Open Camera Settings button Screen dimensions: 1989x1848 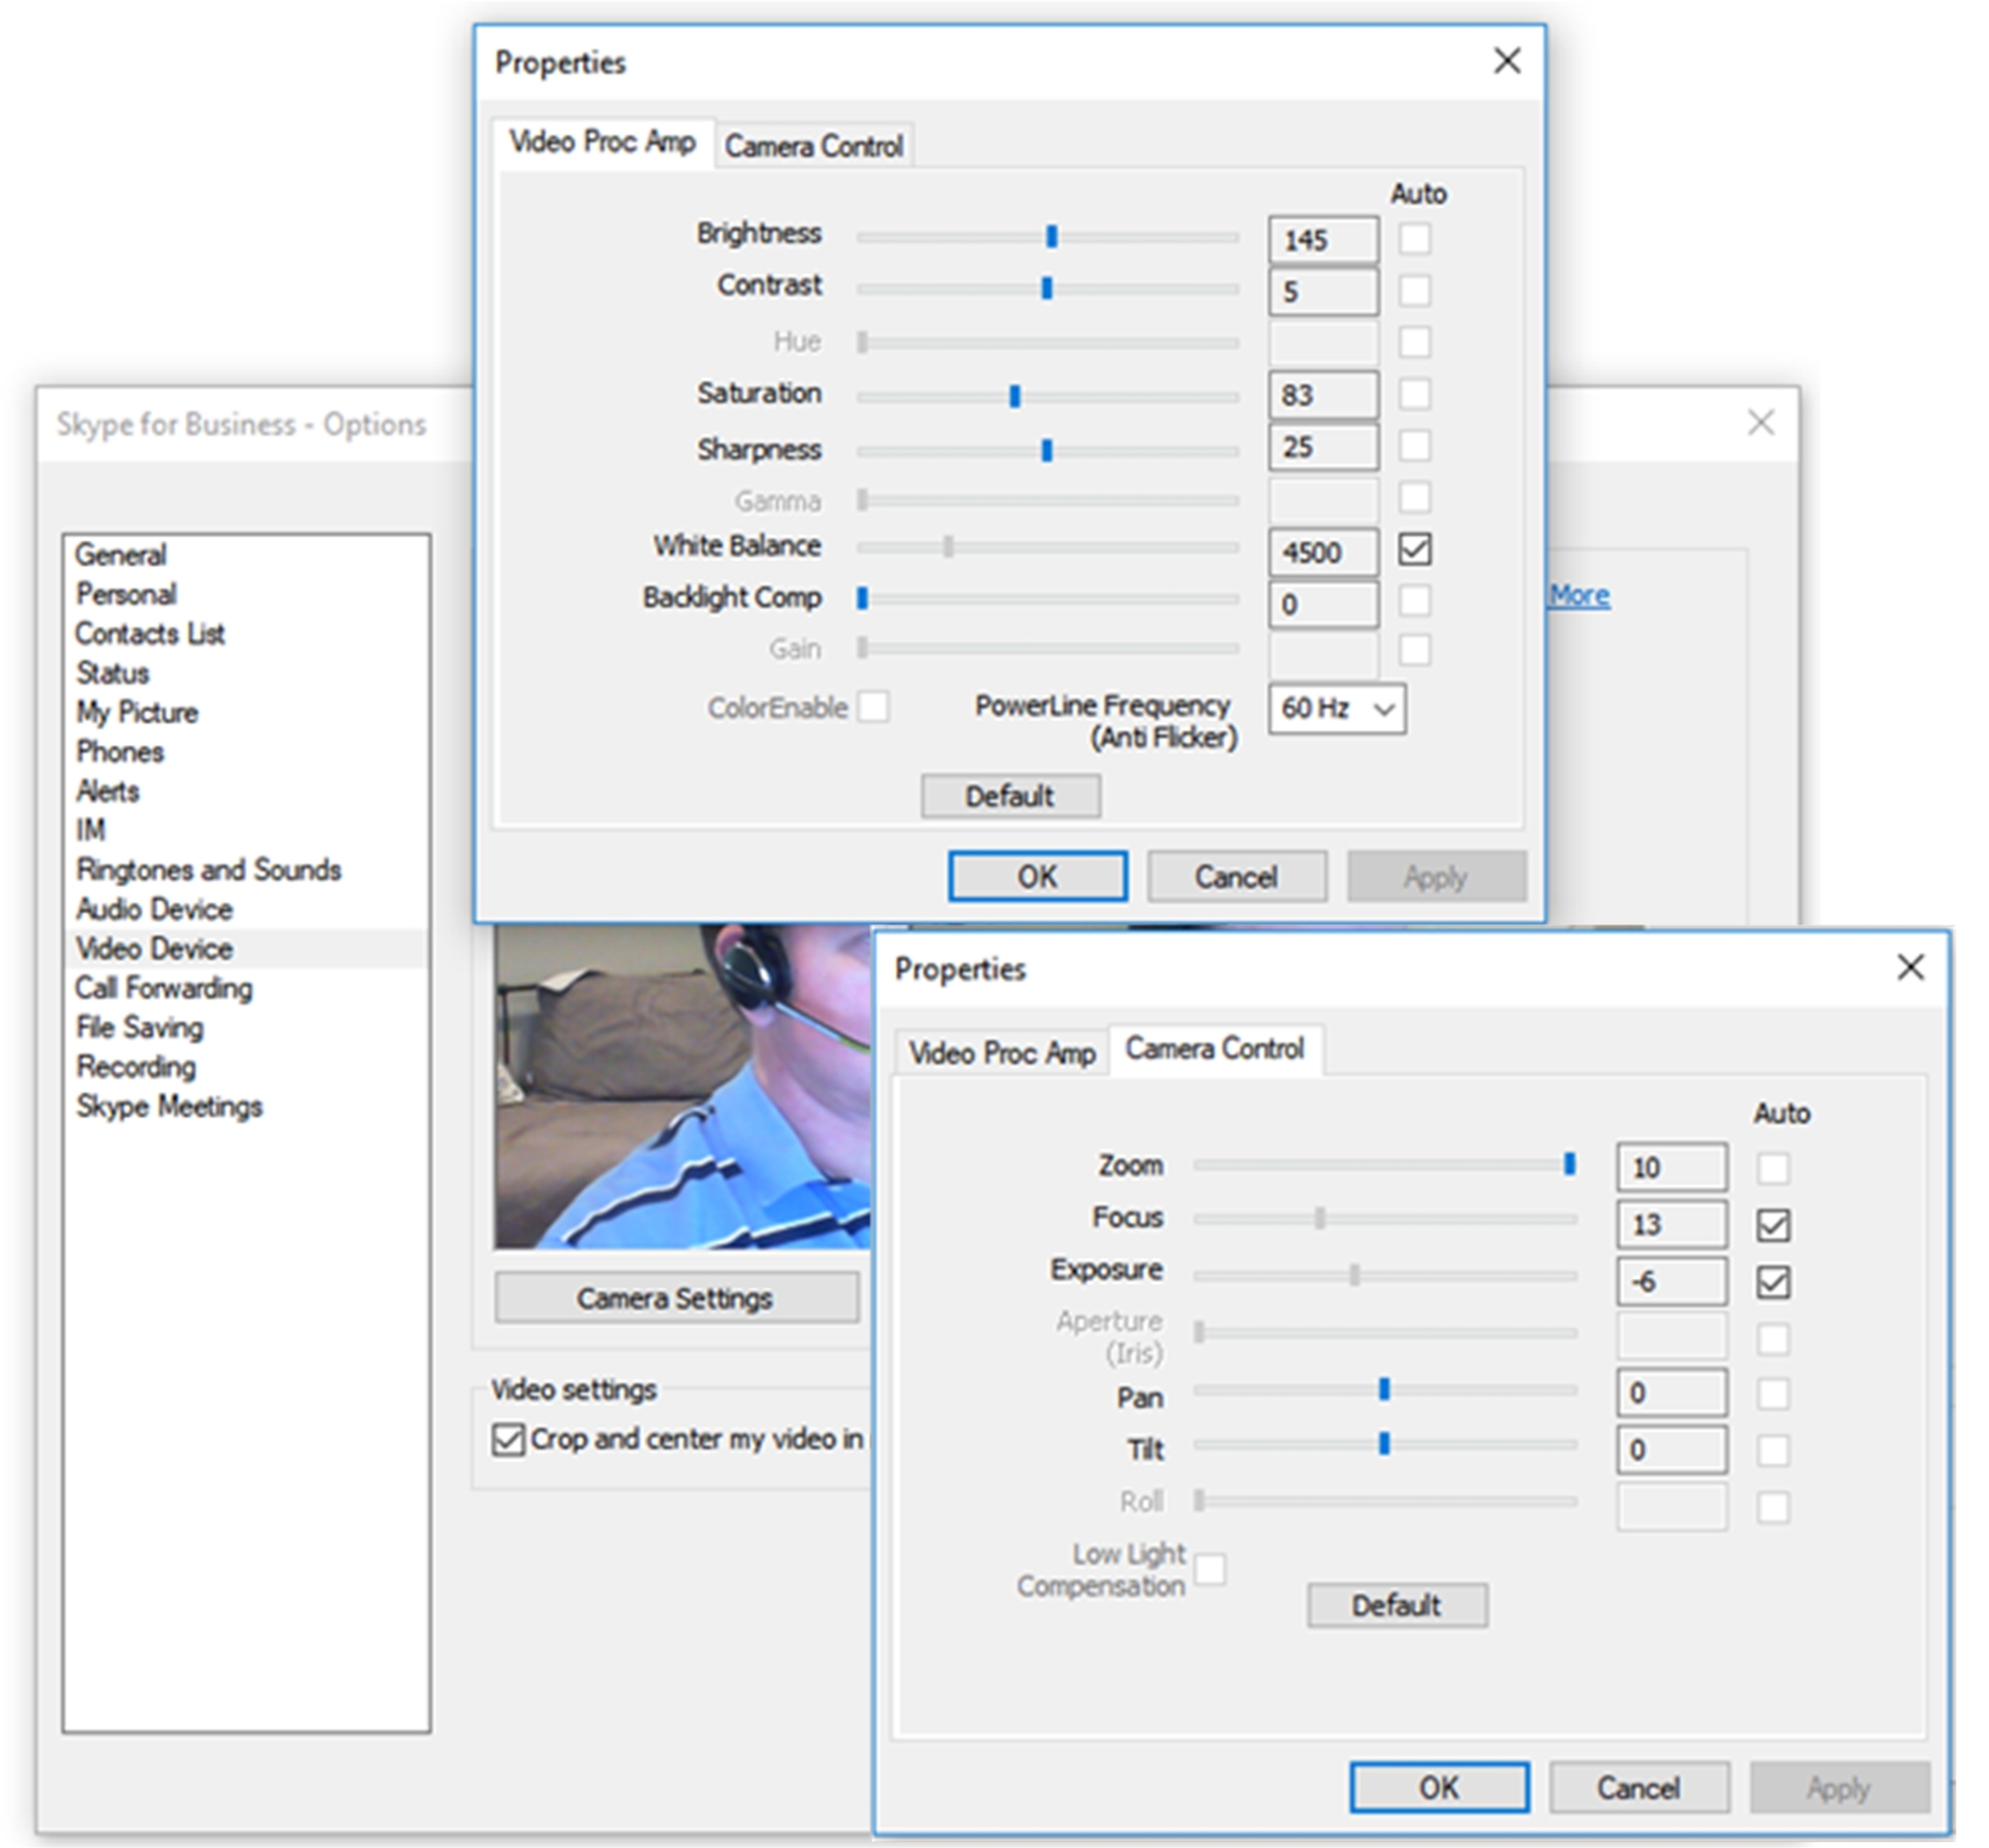pyautogui.click(x=676, y=1298)
